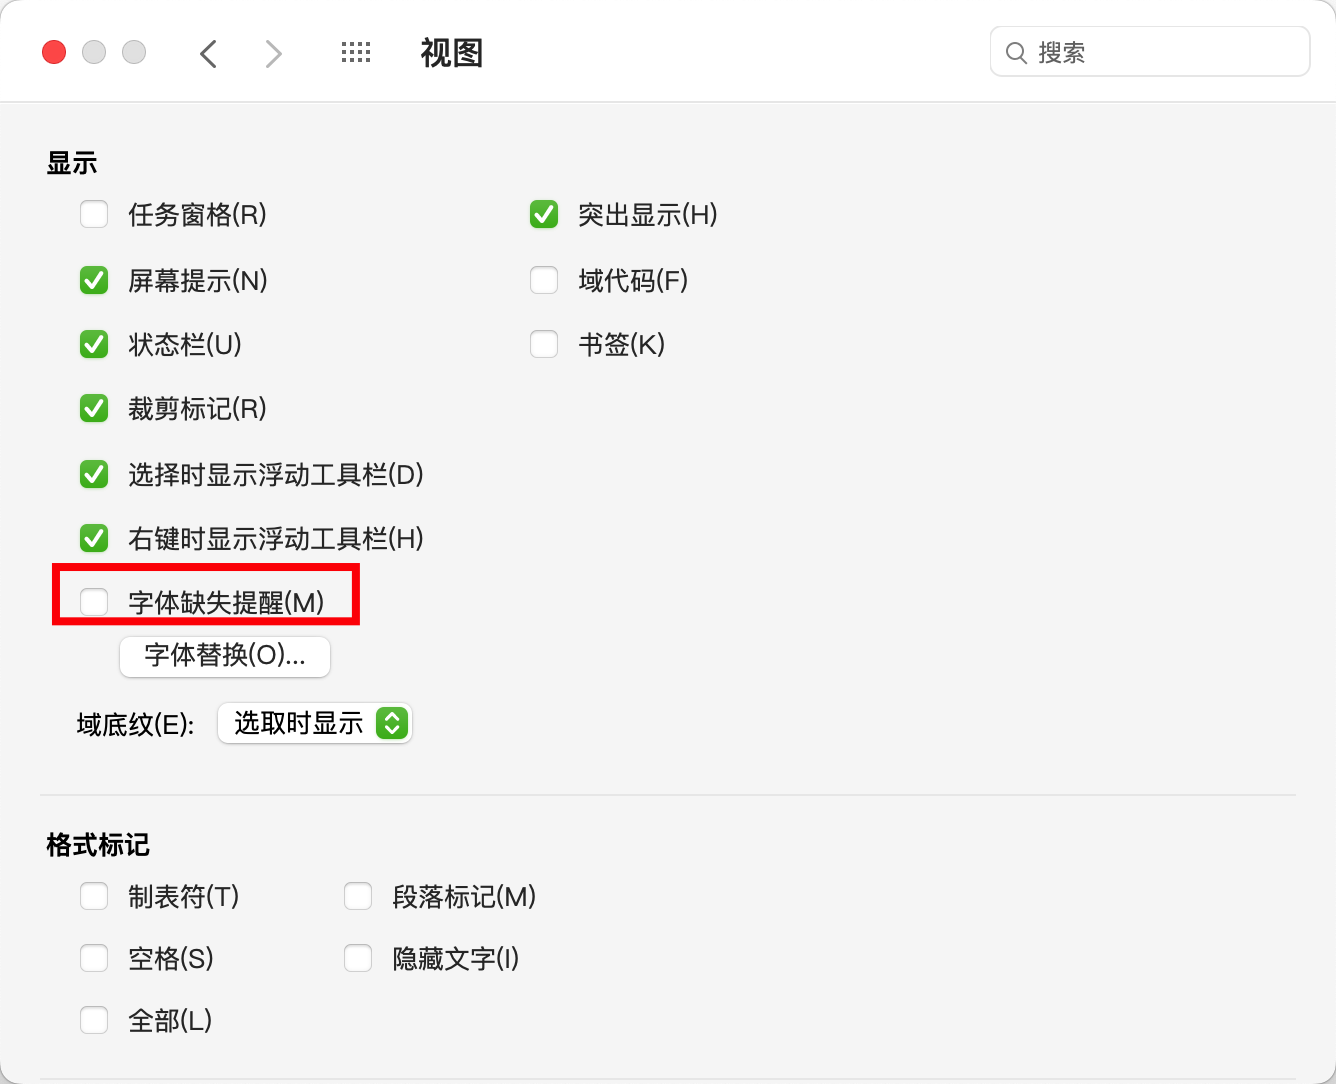
Task: Enable 任务窗格(R) checkbox
Action: pyautogui.click(x=94, y=214)
